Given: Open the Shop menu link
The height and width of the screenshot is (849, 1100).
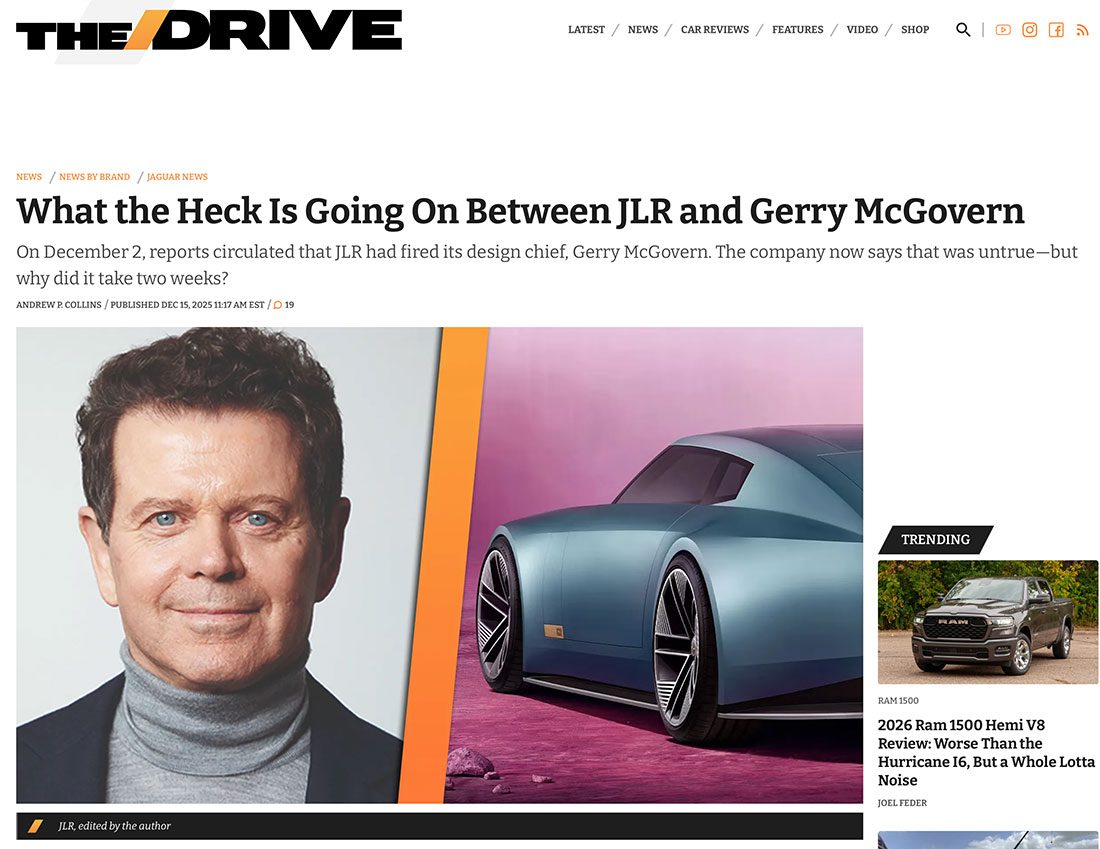Looking at the screenshot, I should (x=915, y=29).
